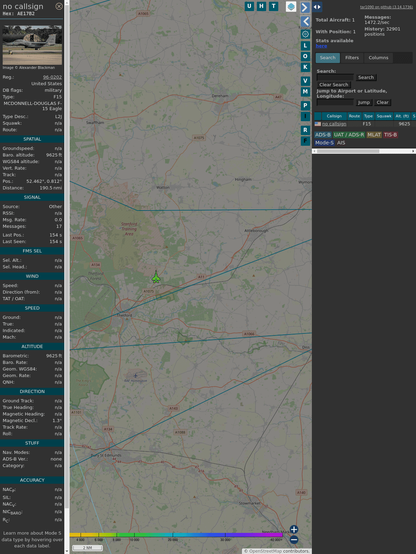Toggle sidebar width with double-arrow button
416x554 pixels.
pyautogui.click(x=317, y=7)
